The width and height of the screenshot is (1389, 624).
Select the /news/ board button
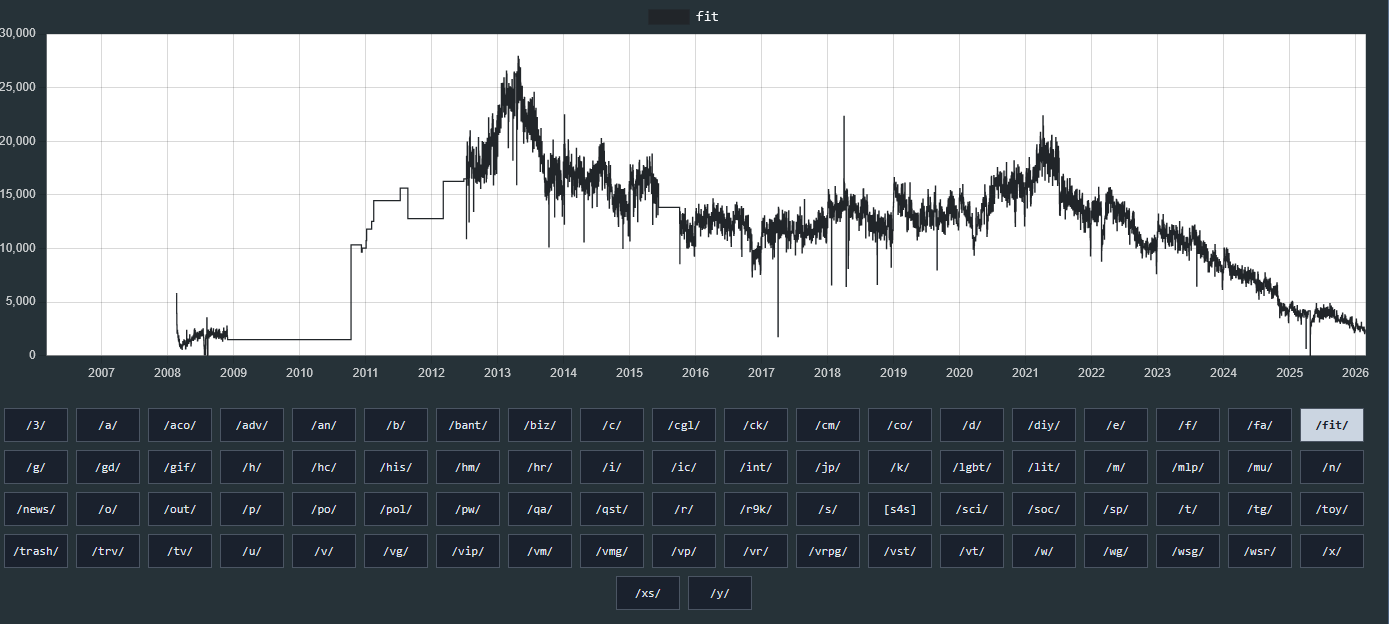click(x=36, y=509)
